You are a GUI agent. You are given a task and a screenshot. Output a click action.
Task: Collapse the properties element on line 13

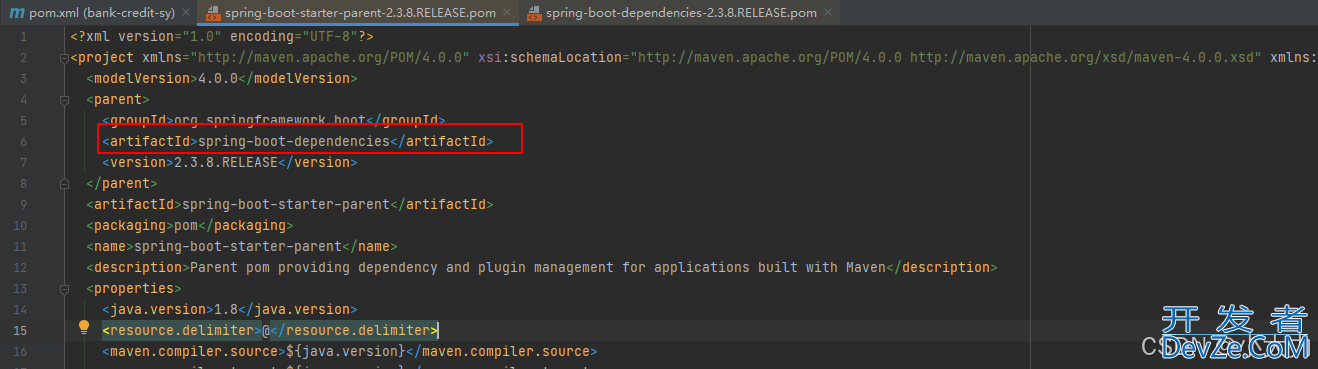pyautogui.click(x=64, y=288)
